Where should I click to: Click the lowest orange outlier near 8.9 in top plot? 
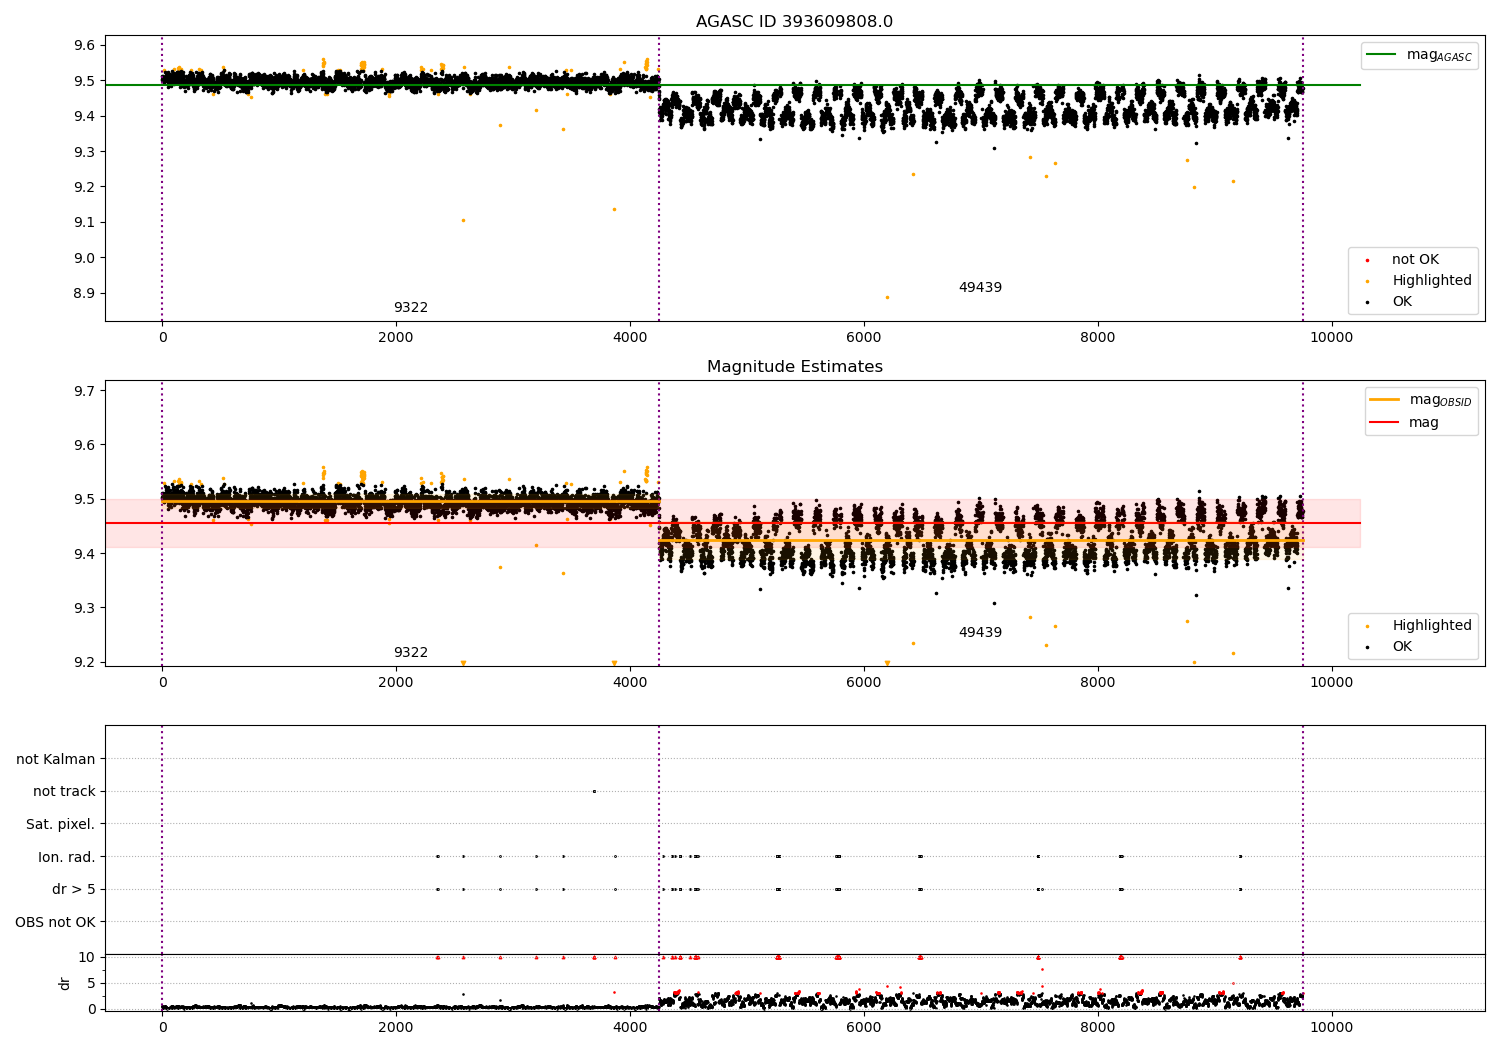point(887,297)
